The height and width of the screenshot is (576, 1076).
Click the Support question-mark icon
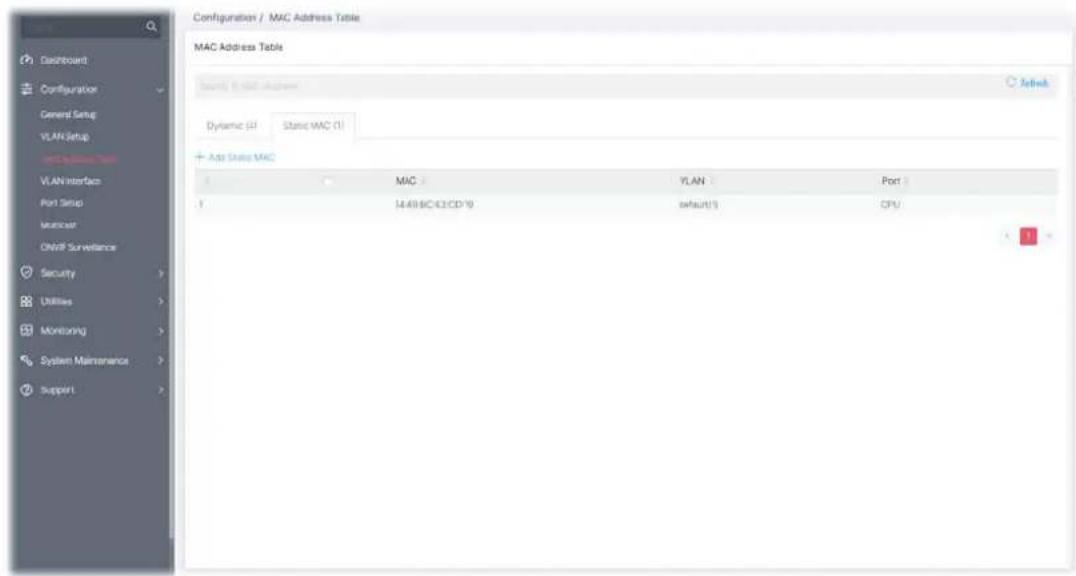(x=27, y=389)
